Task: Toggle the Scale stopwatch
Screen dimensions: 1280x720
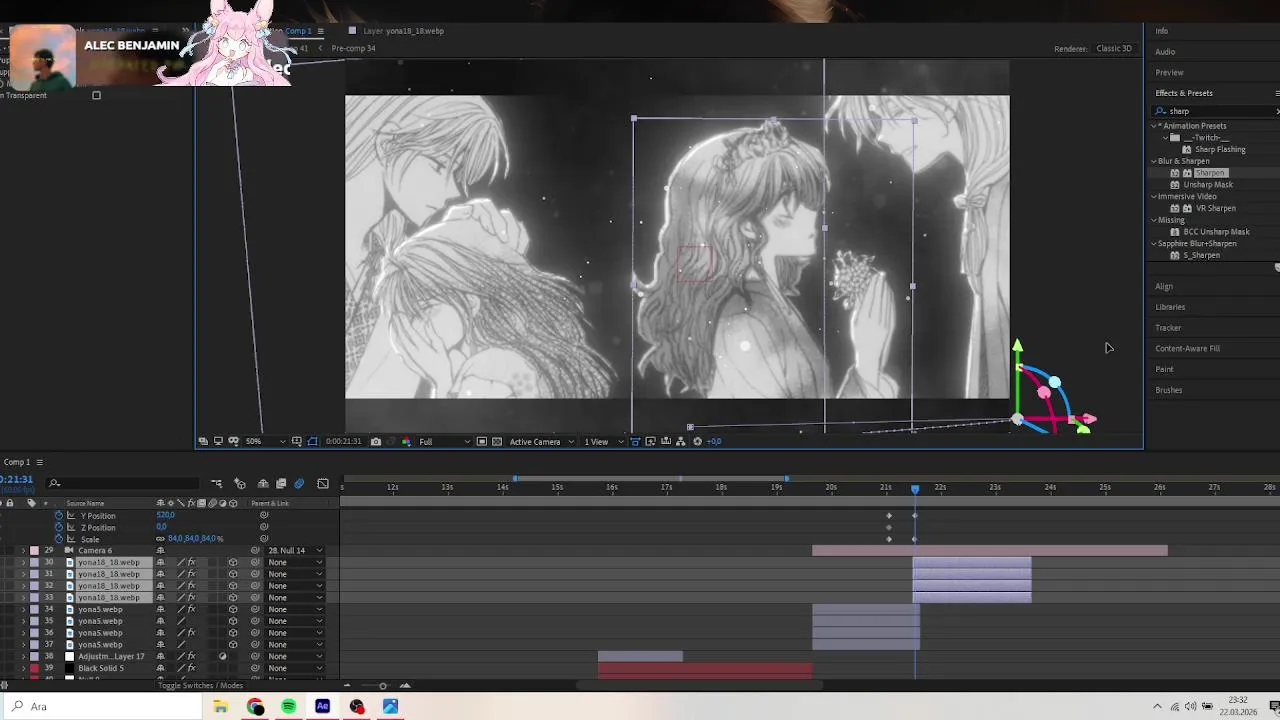Action: click(58, 539)
